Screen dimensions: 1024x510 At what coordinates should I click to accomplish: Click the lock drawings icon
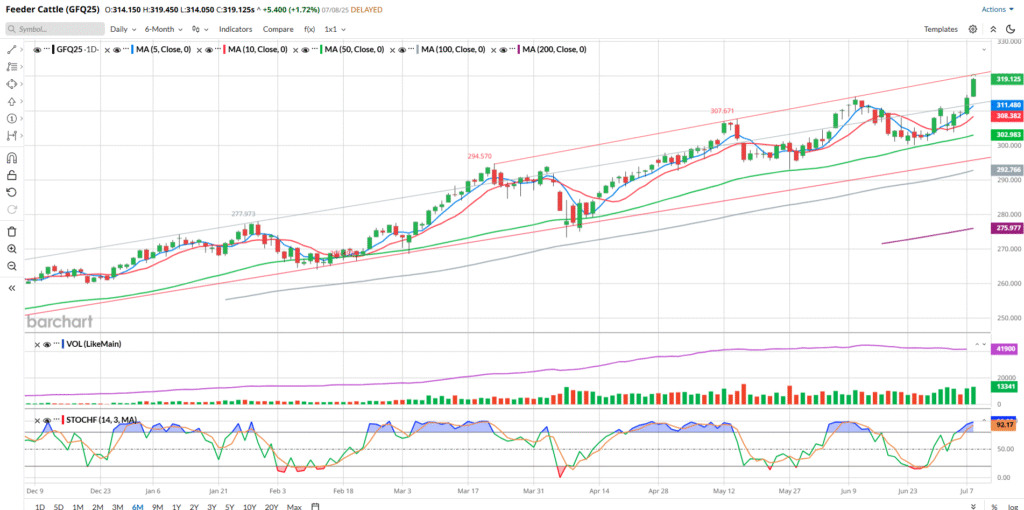pyautogui.click(x=12, y=175)
